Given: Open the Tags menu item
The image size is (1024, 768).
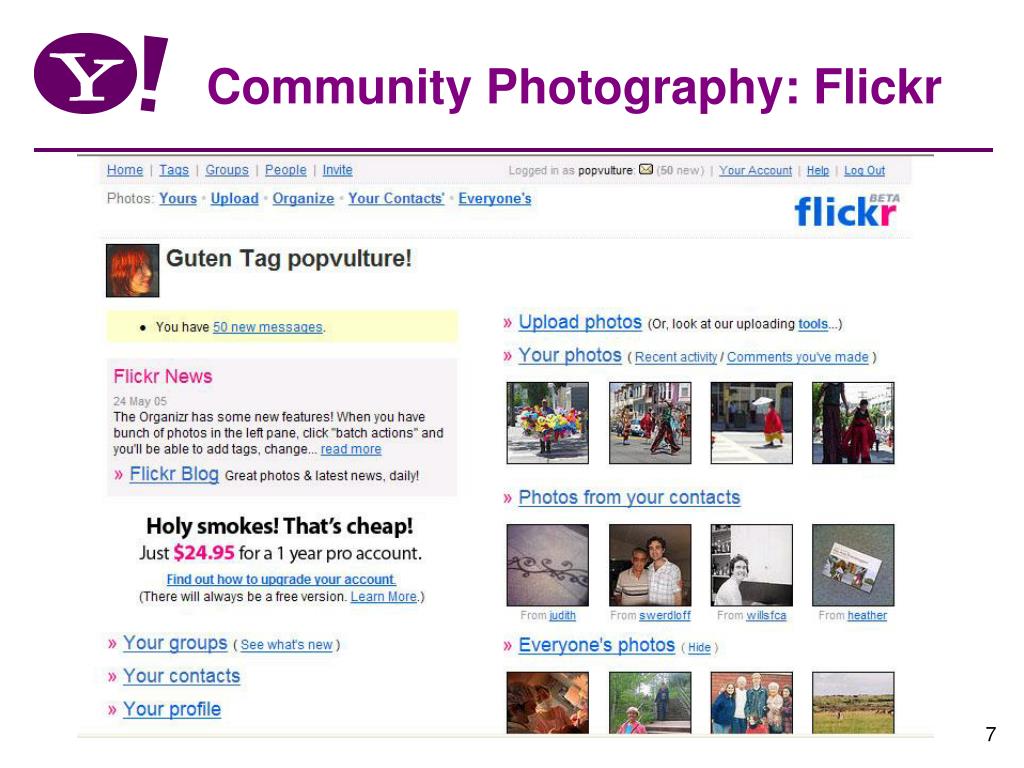Looking at the screenshot, I should pyautogui.click(x=174, y=170).
